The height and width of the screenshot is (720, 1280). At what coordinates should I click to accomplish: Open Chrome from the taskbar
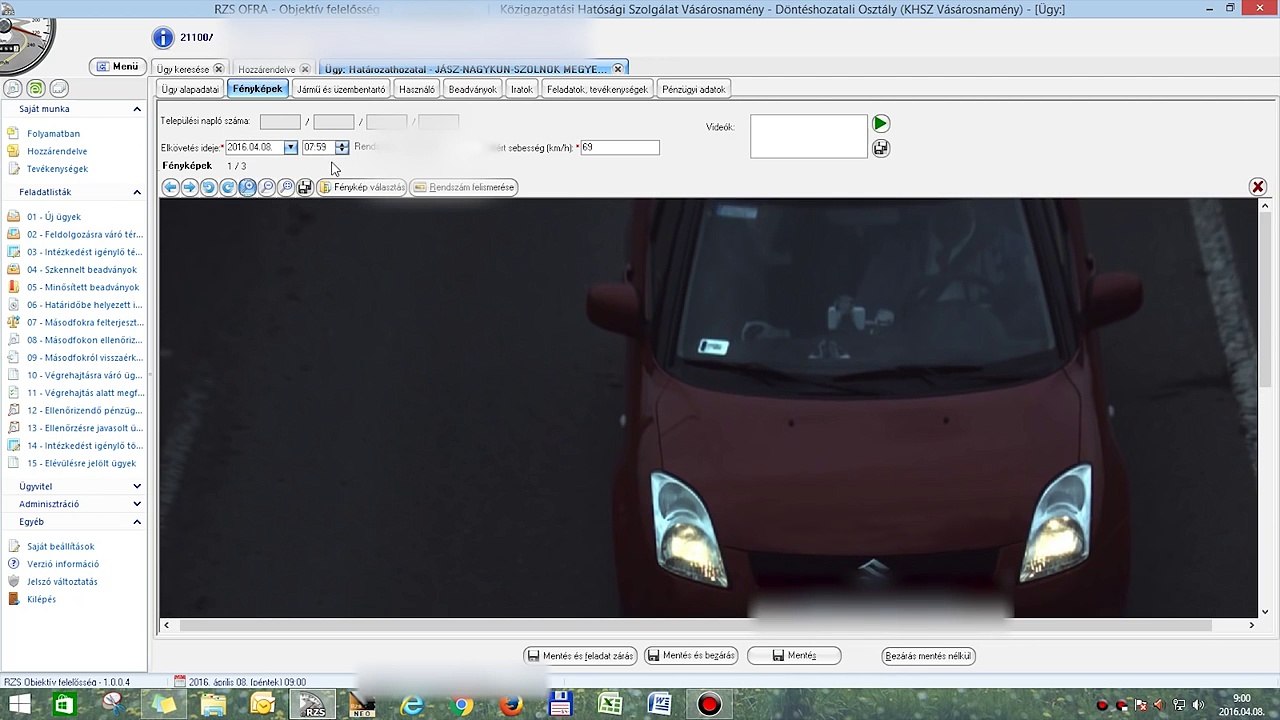click(x=462, y=705)
